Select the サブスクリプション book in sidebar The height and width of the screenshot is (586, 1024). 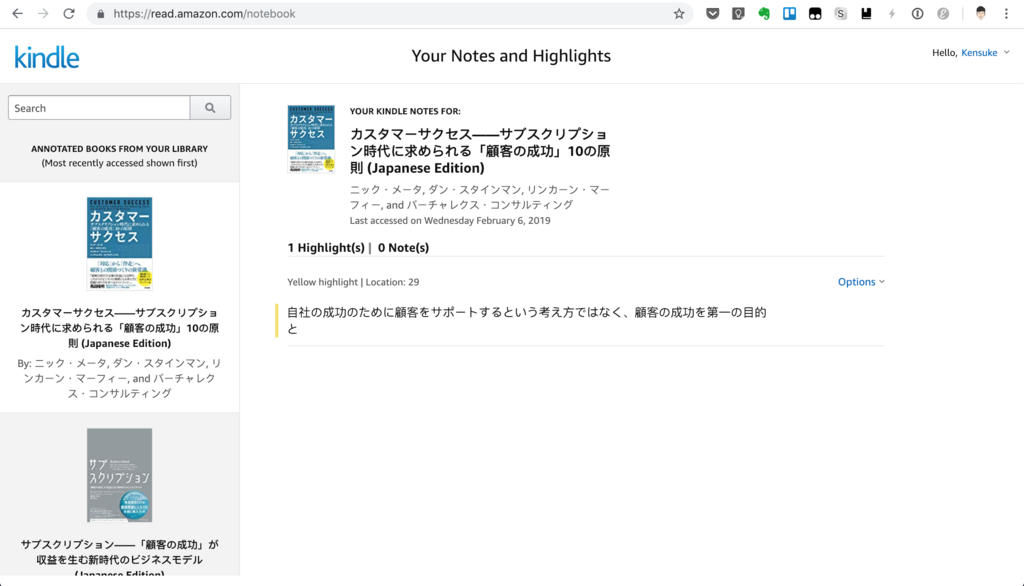point(120,473)
